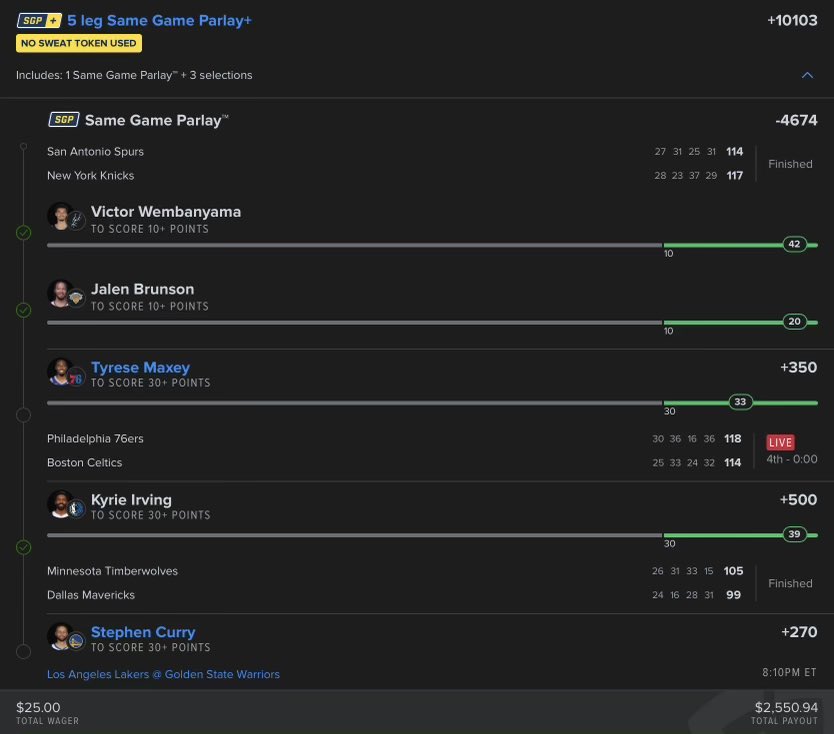Click the 39 marker on Irving's progress bar
Image resolution: width=834 pixels, height=734 pixels.
tap(795, 535)
